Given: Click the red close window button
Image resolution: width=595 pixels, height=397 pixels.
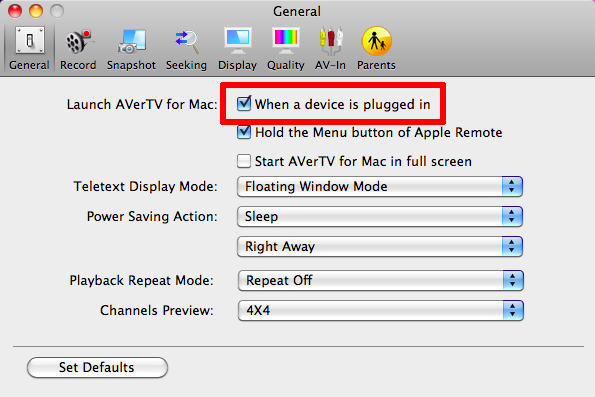Looking at the screenshot, I should (15, 11).
